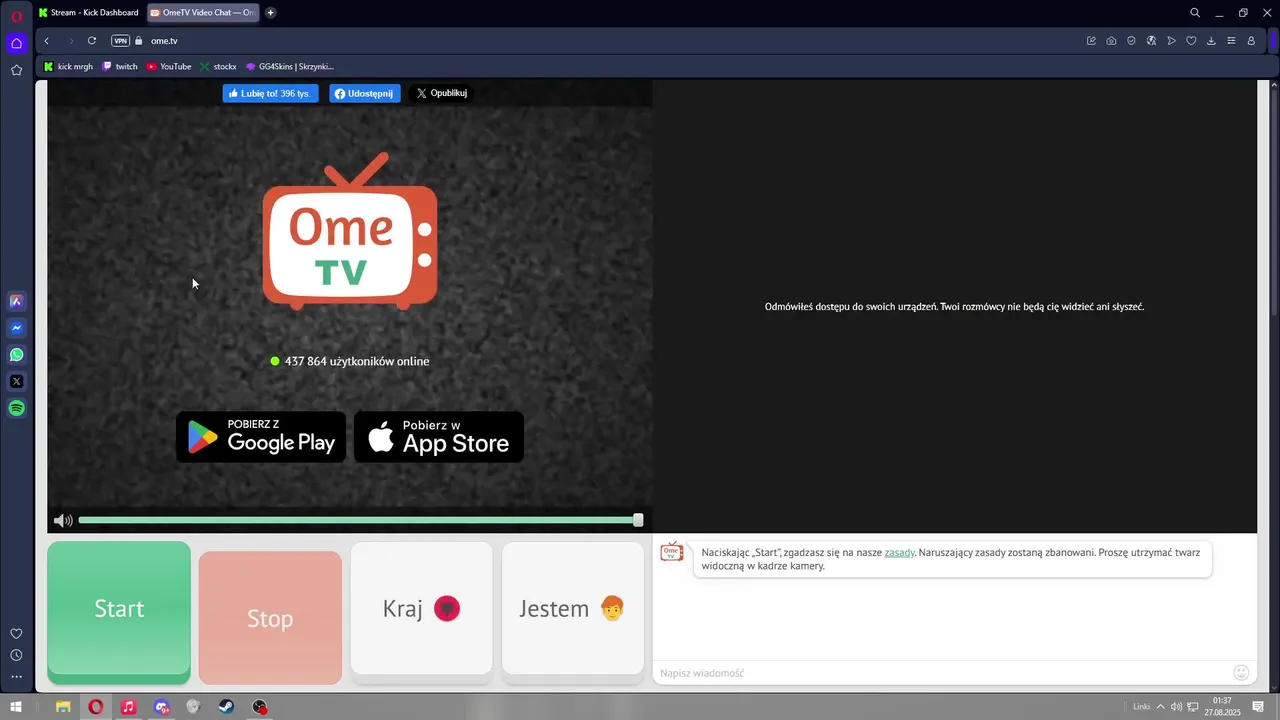Open the taskbar volume control
1280x720 pixels.
click(1176, 707)
